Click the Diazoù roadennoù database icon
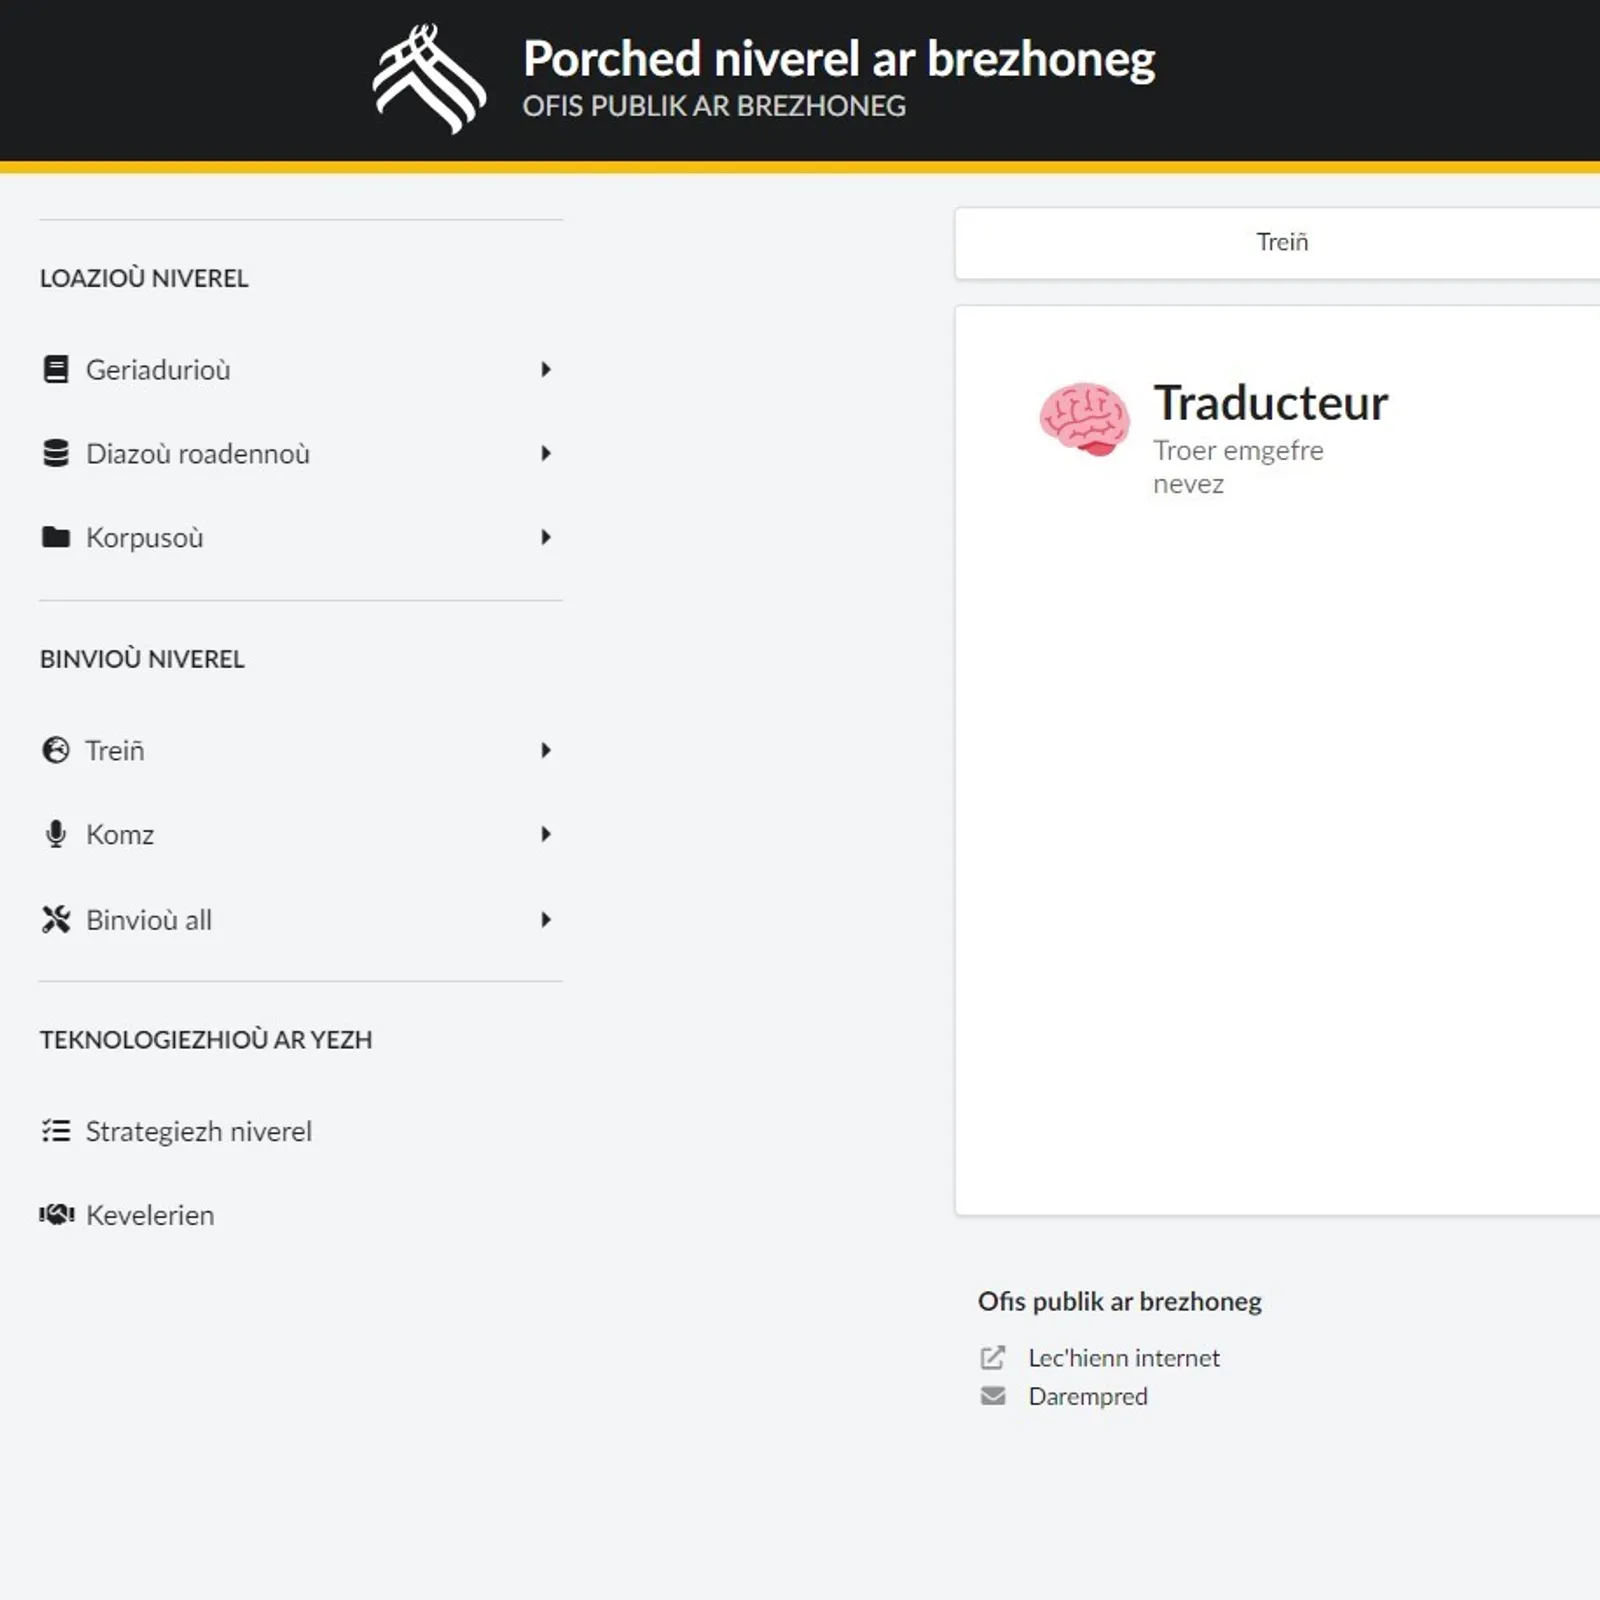The image size is (1600, 1600). [56, 454]
